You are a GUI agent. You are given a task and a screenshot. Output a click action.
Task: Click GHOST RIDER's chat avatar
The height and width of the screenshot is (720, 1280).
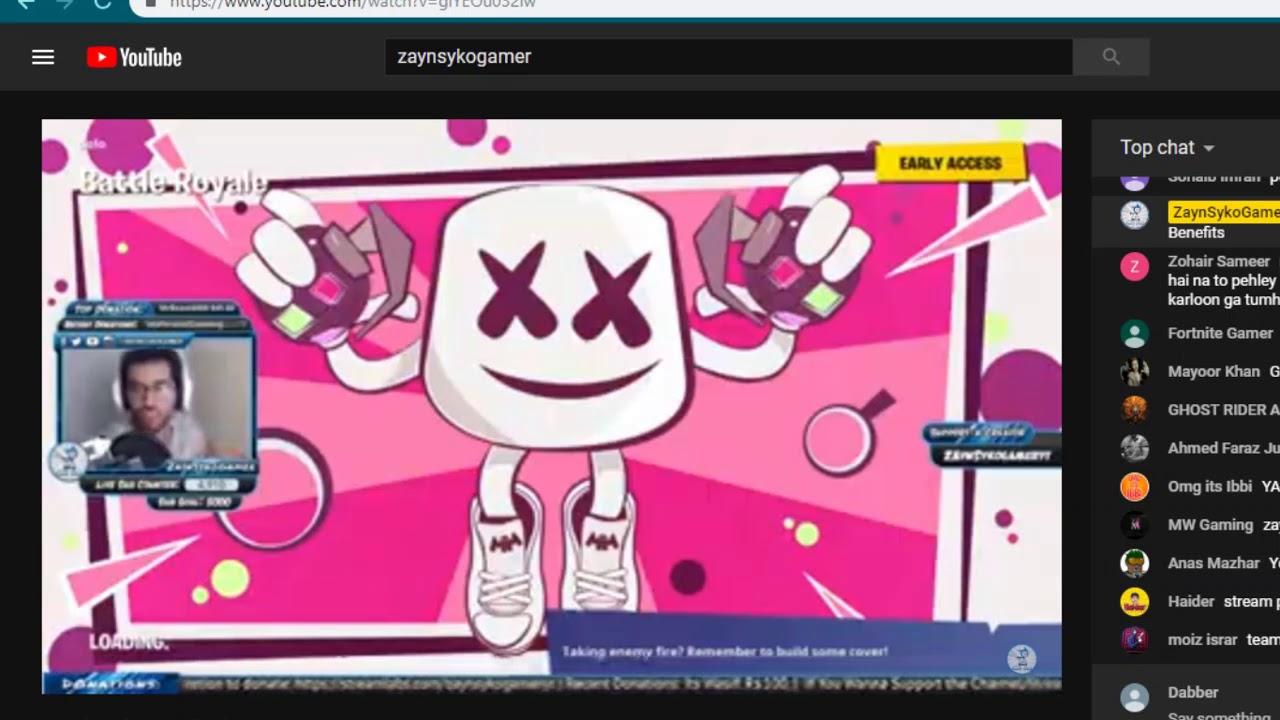coord(1134,409)
